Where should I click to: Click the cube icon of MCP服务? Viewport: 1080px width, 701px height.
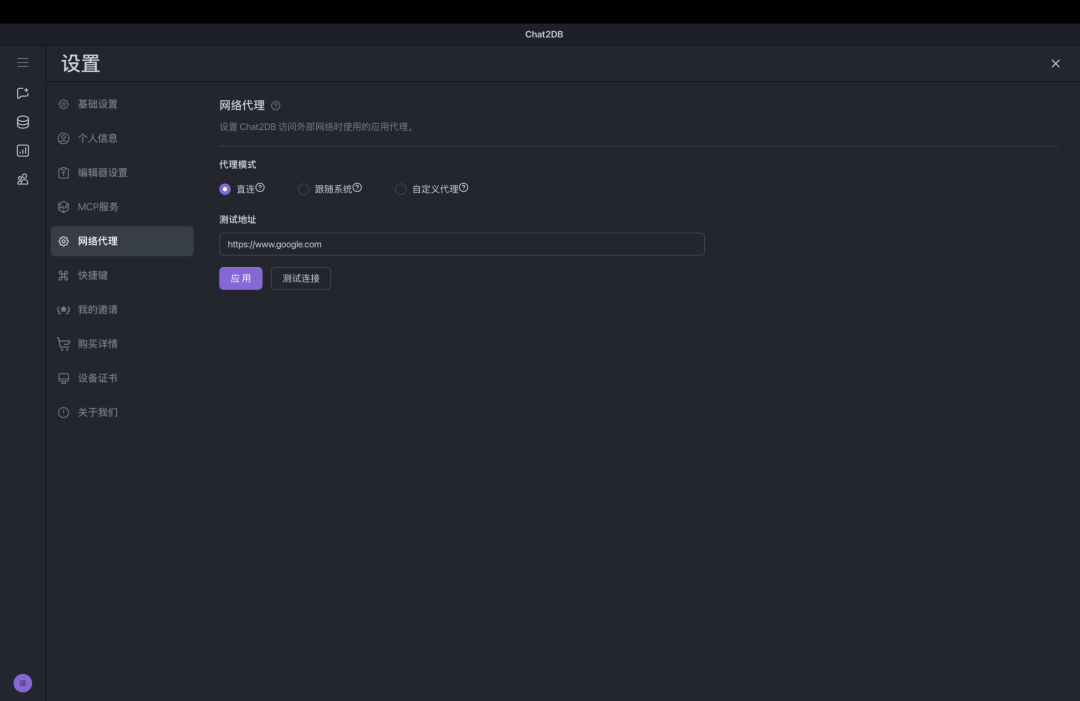pyautogui.click(x=63, y=207)
